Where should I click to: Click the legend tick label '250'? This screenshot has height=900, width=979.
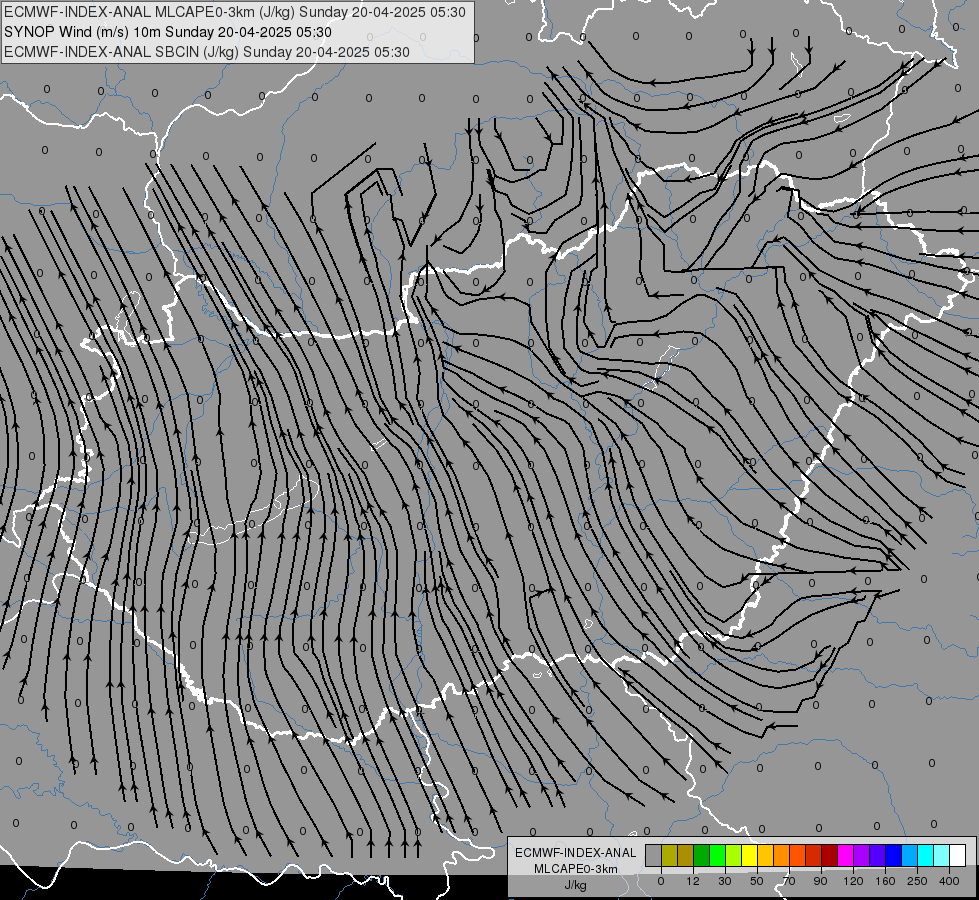917,881
